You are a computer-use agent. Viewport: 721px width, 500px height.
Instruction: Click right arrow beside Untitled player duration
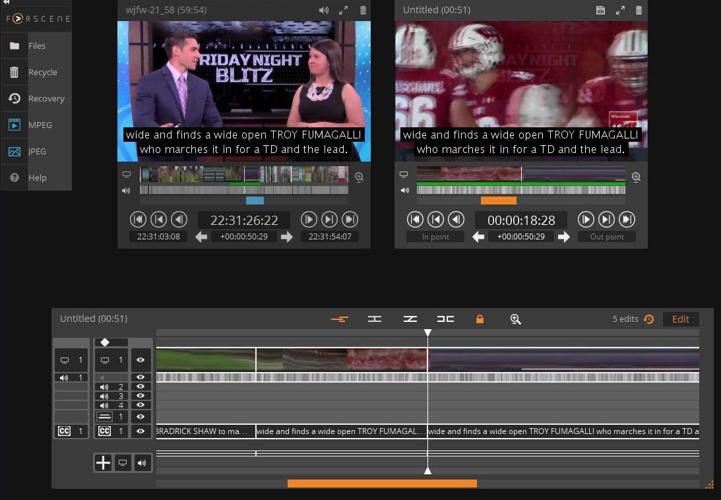(x=564, y=237)
